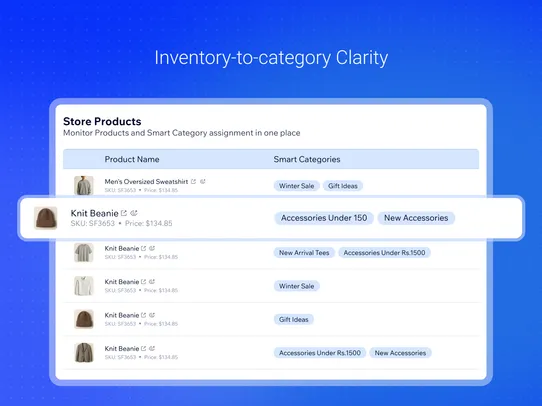The image size is (542, 406).
Task: Click icon right of external-link icon in New Arrival Tees row
Action: [152, 248]
